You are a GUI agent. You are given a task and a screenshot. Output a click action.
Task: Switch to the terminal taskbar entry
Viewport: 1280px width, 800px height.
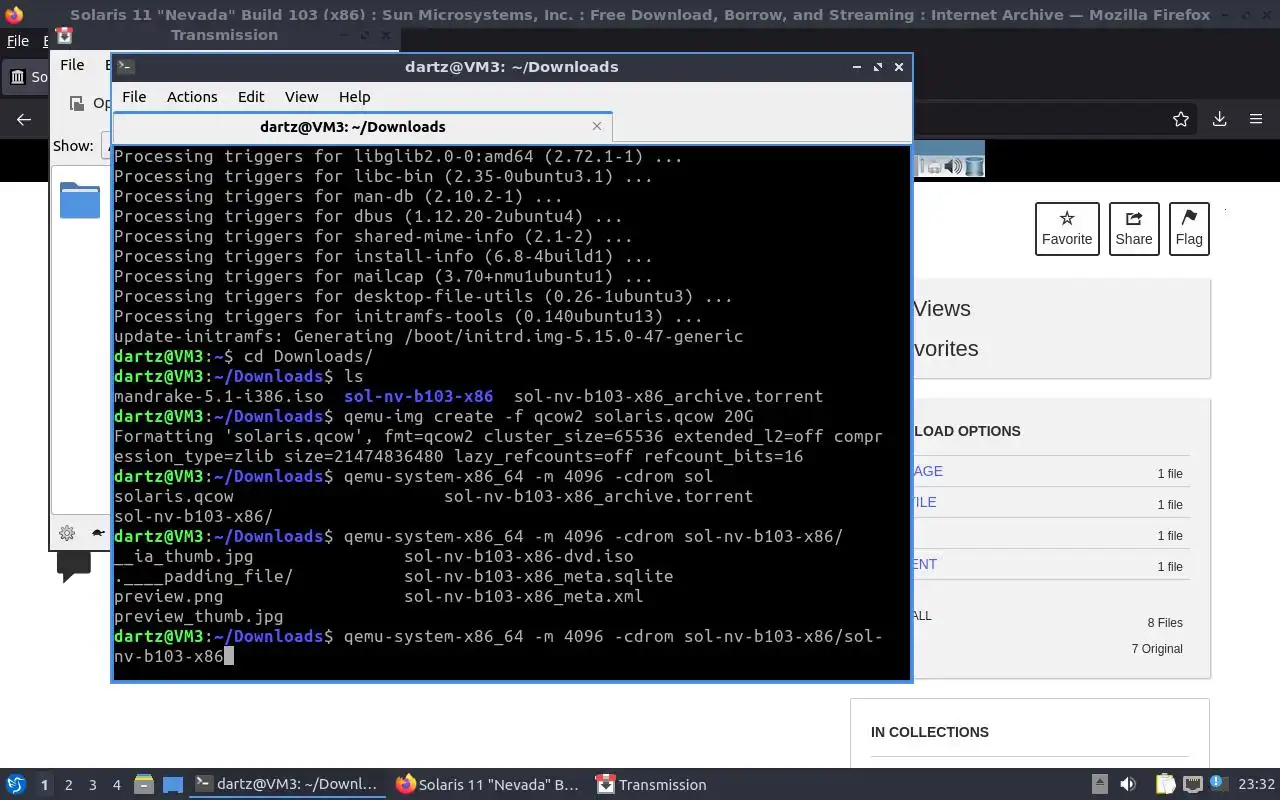(288, 785)
